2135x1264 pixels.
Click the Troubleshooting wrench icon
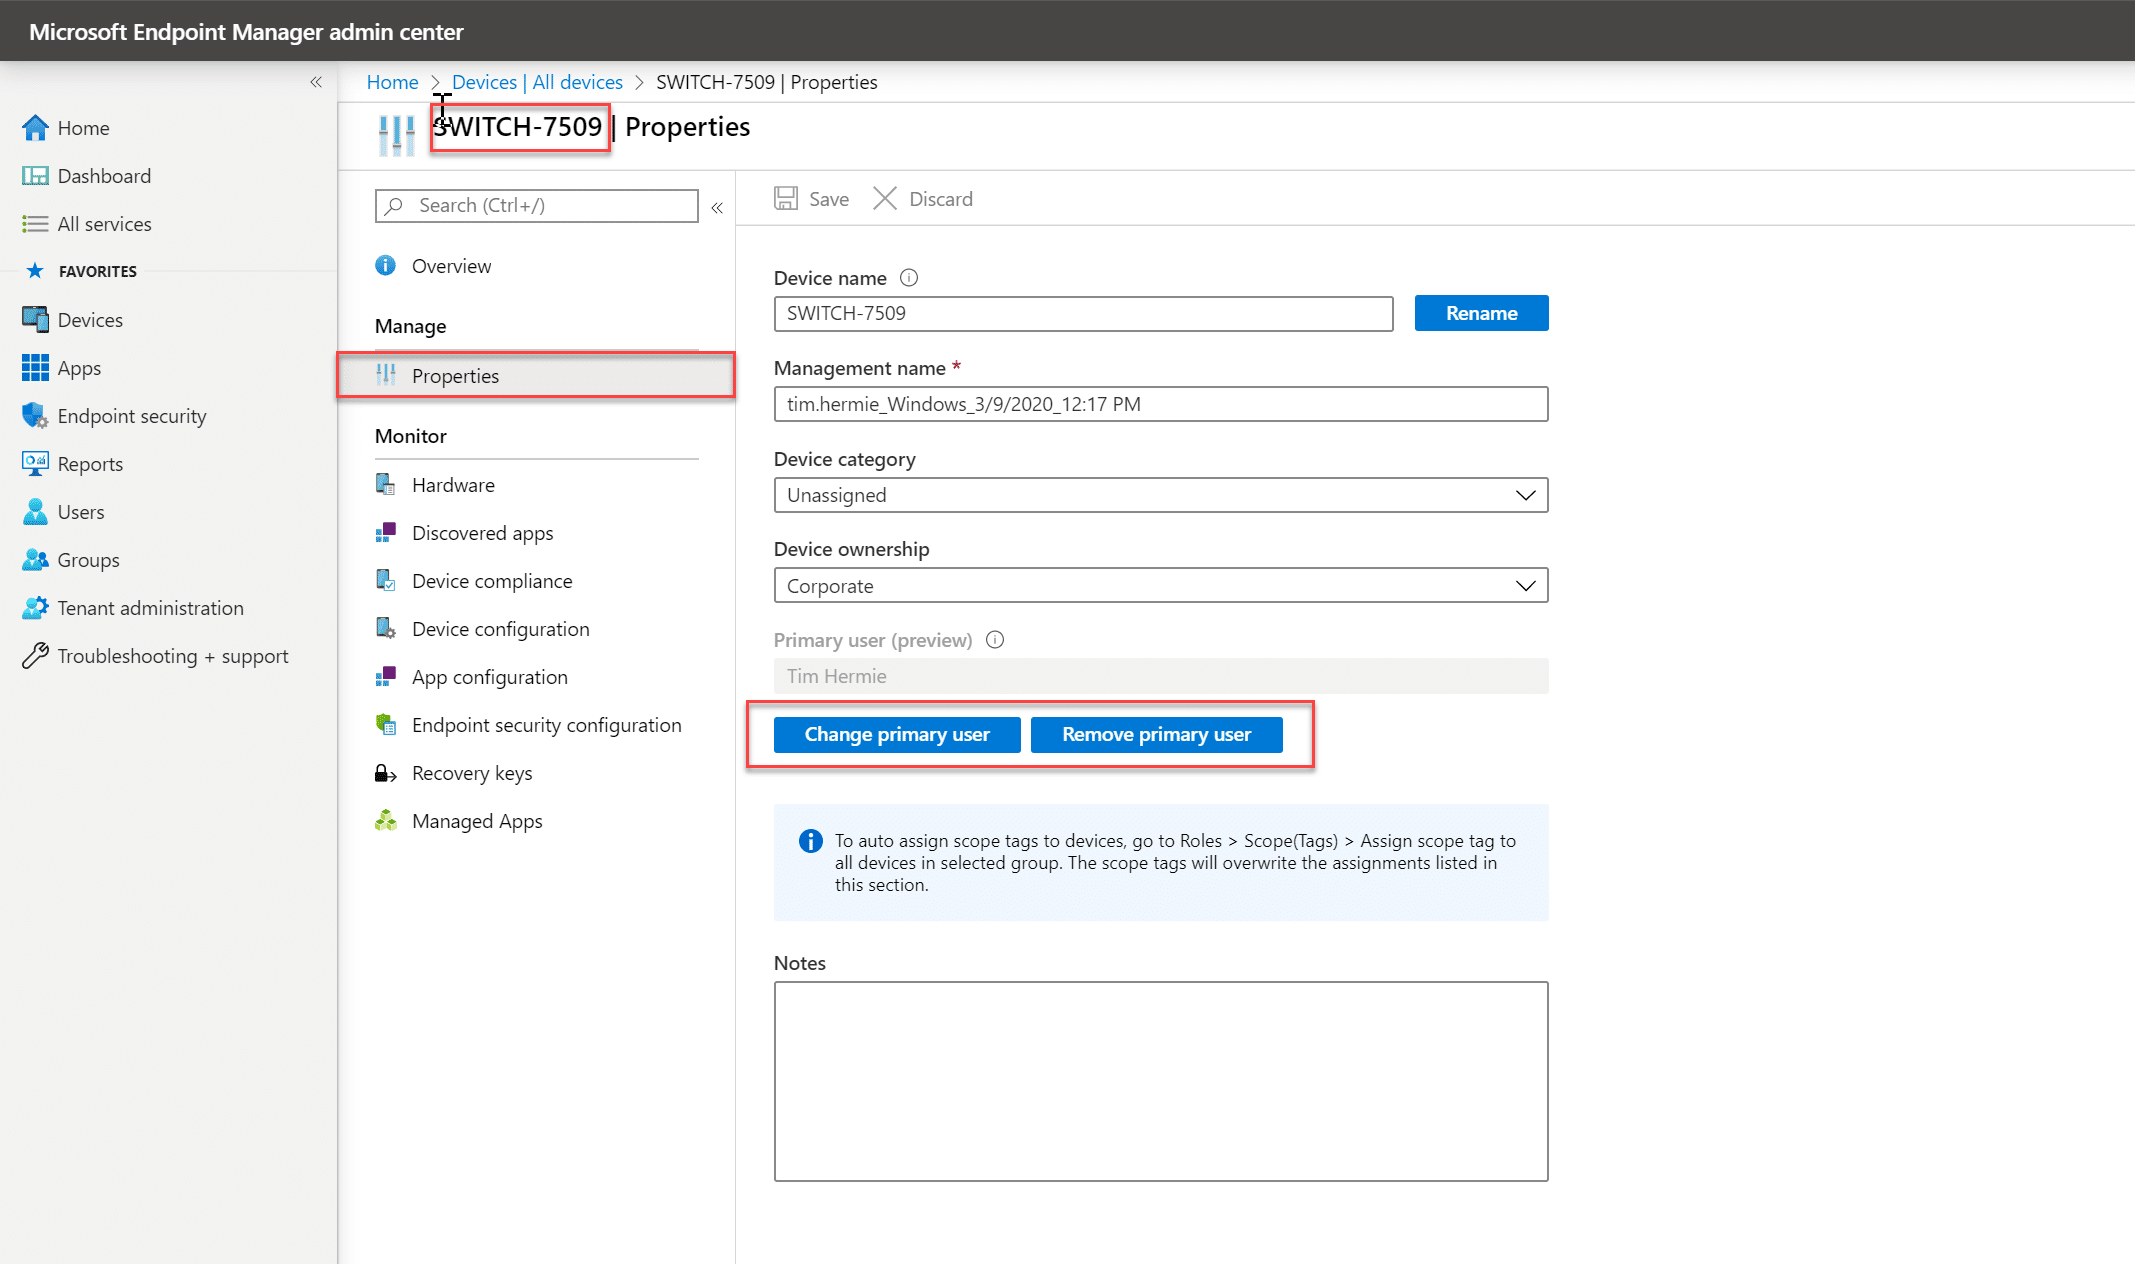[x=35, y=656]
